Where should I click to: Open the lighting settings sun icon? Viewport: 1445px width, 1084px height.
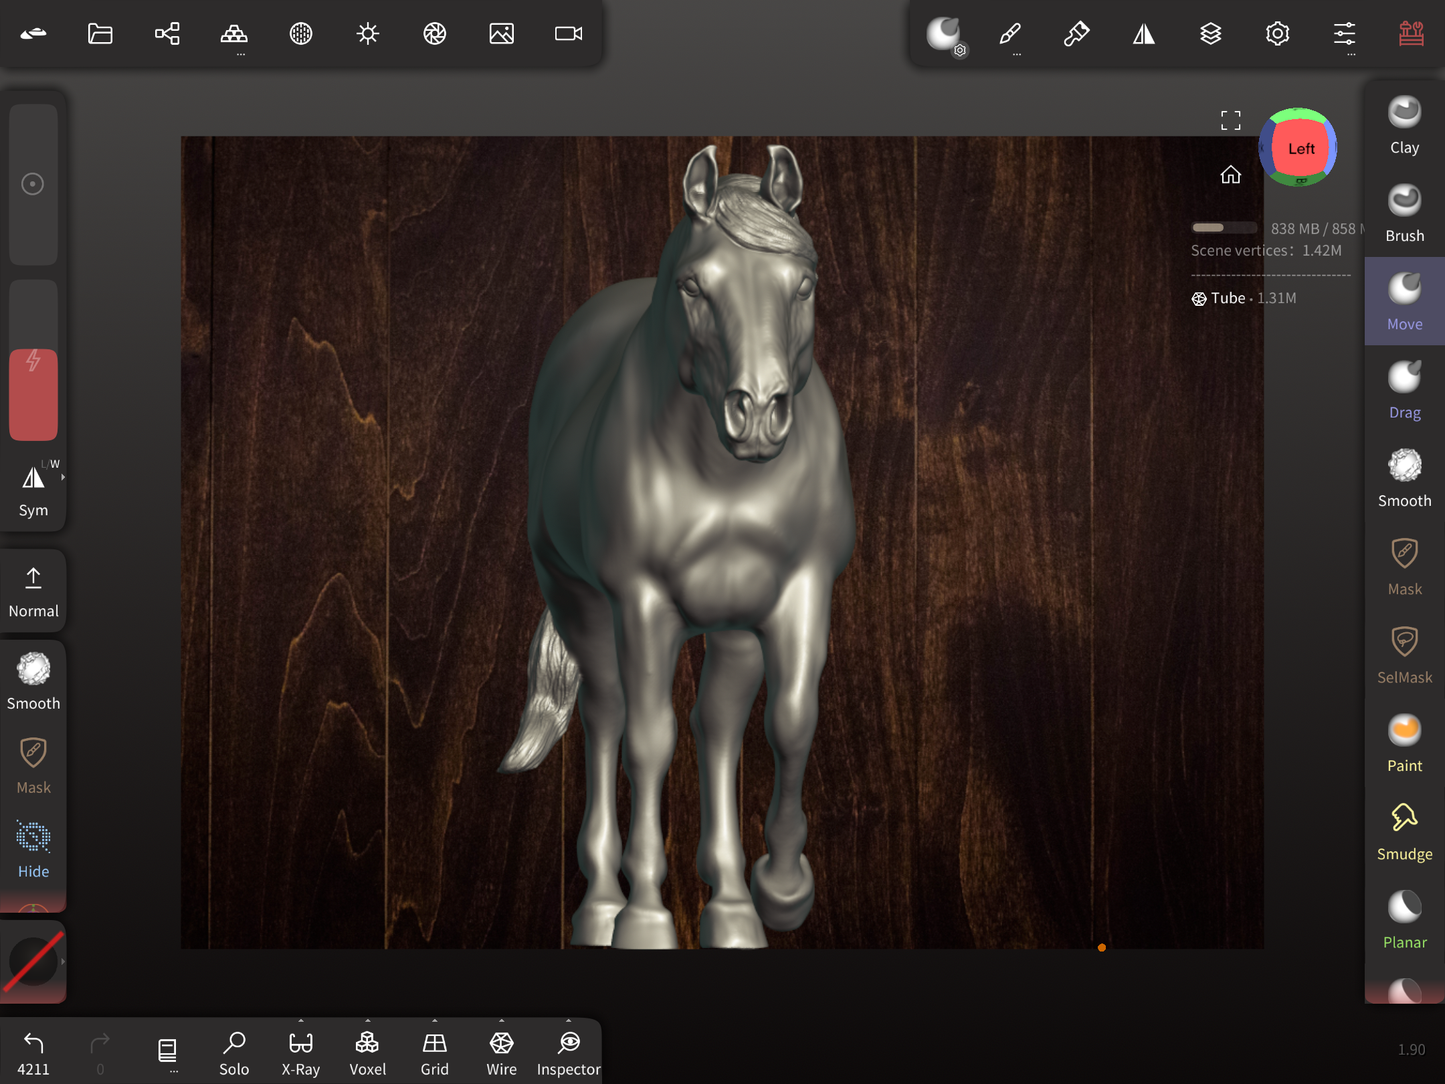click(368, 34)
